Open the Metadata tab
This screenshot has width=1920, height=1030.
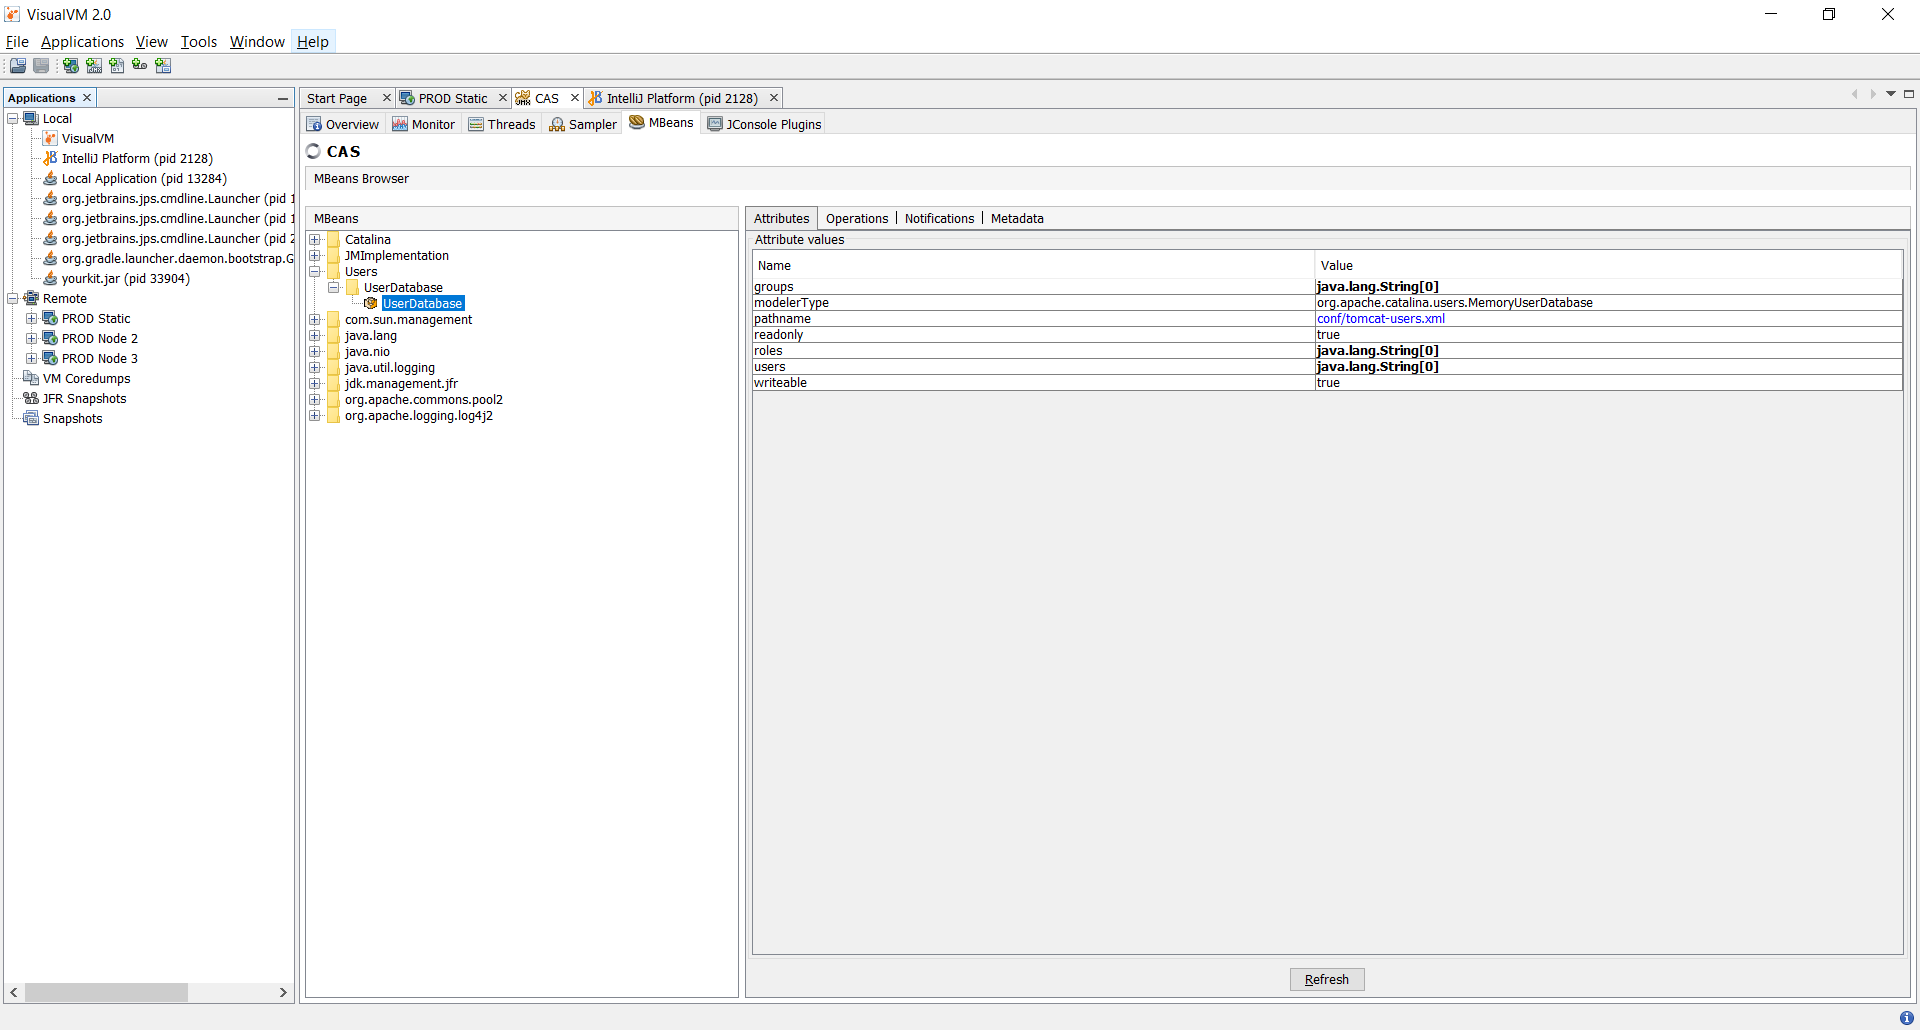click(x=1017, y=219)
